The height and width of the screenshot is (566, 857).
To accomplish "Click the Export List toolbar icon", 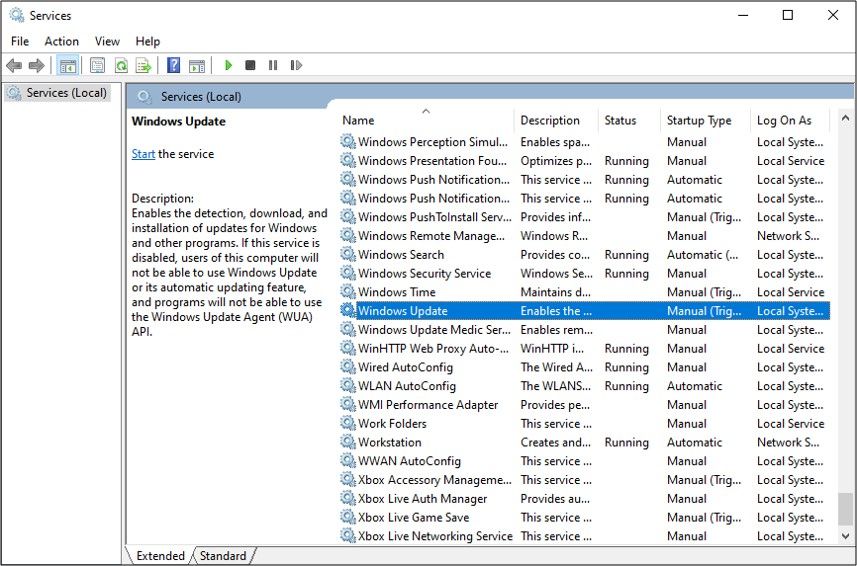I will (x=144, y=66).
